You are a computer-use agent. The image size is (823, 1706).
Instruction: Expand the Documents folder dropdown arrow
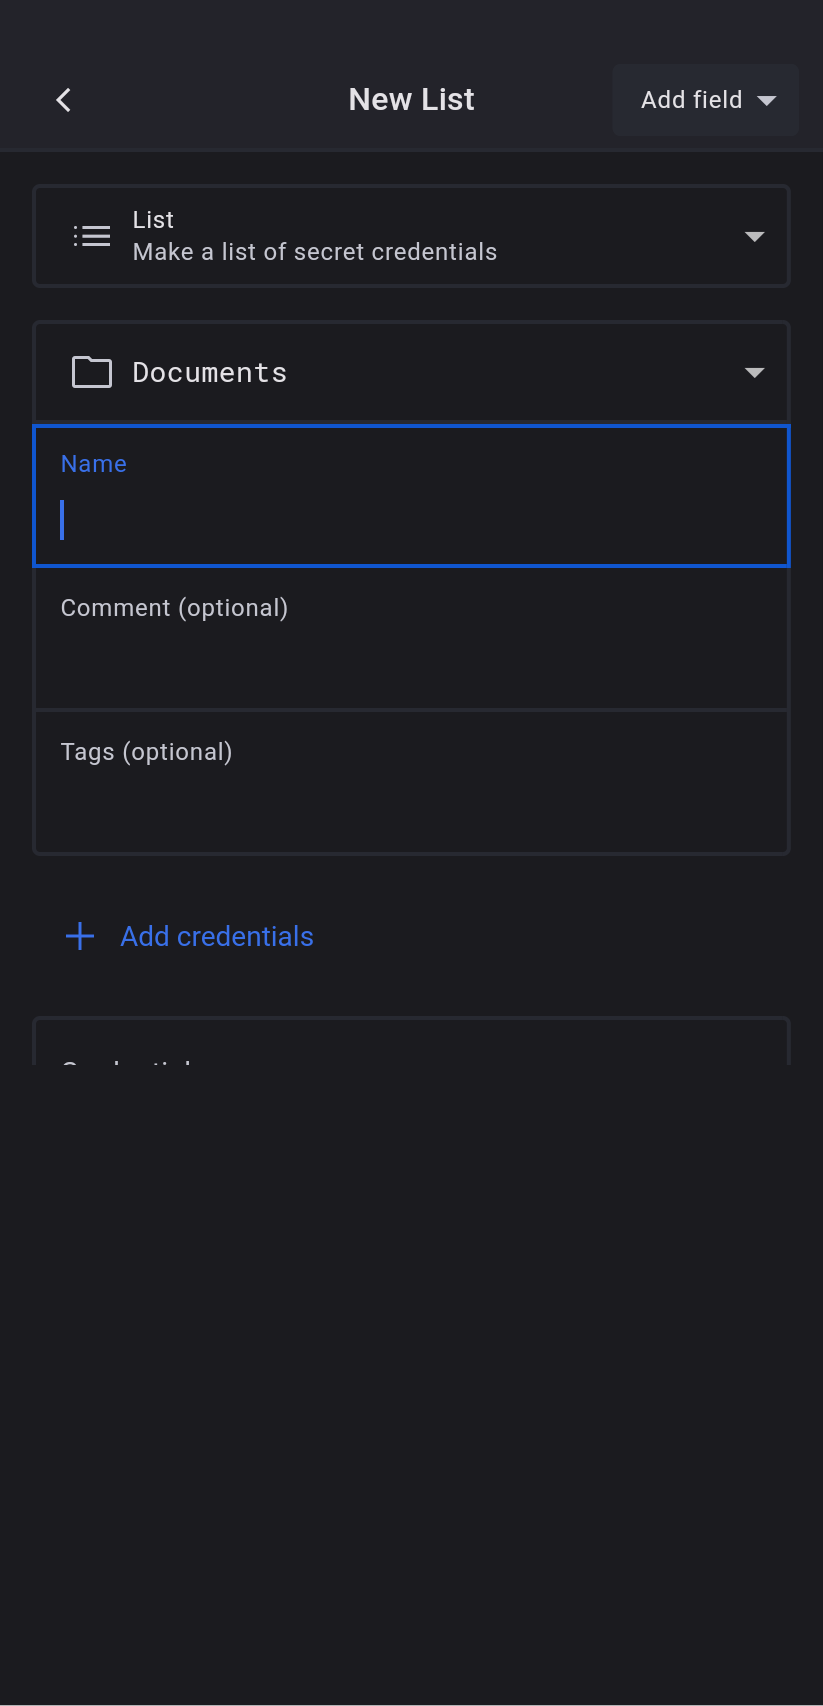754,373
